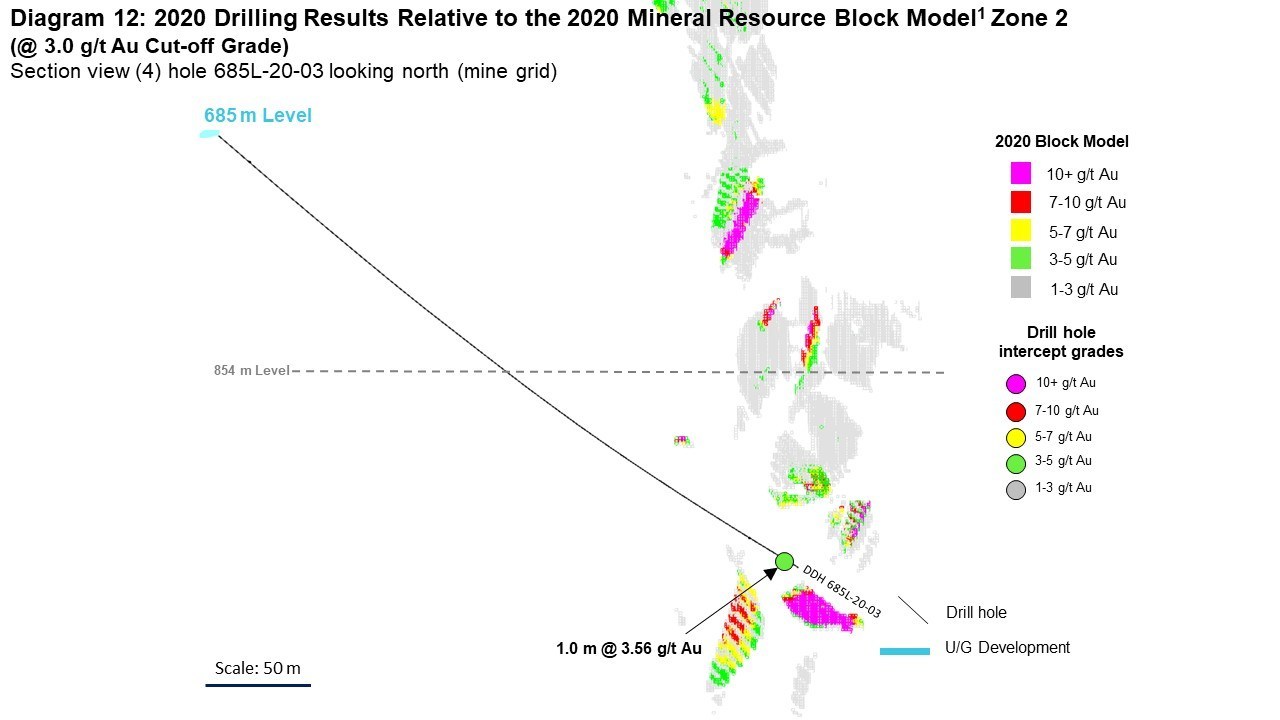Image resolution: width=1280 pixels, height=720 pixels.
Task: Click the "Drill hole" legend text
Action: (x=976, y=612)
